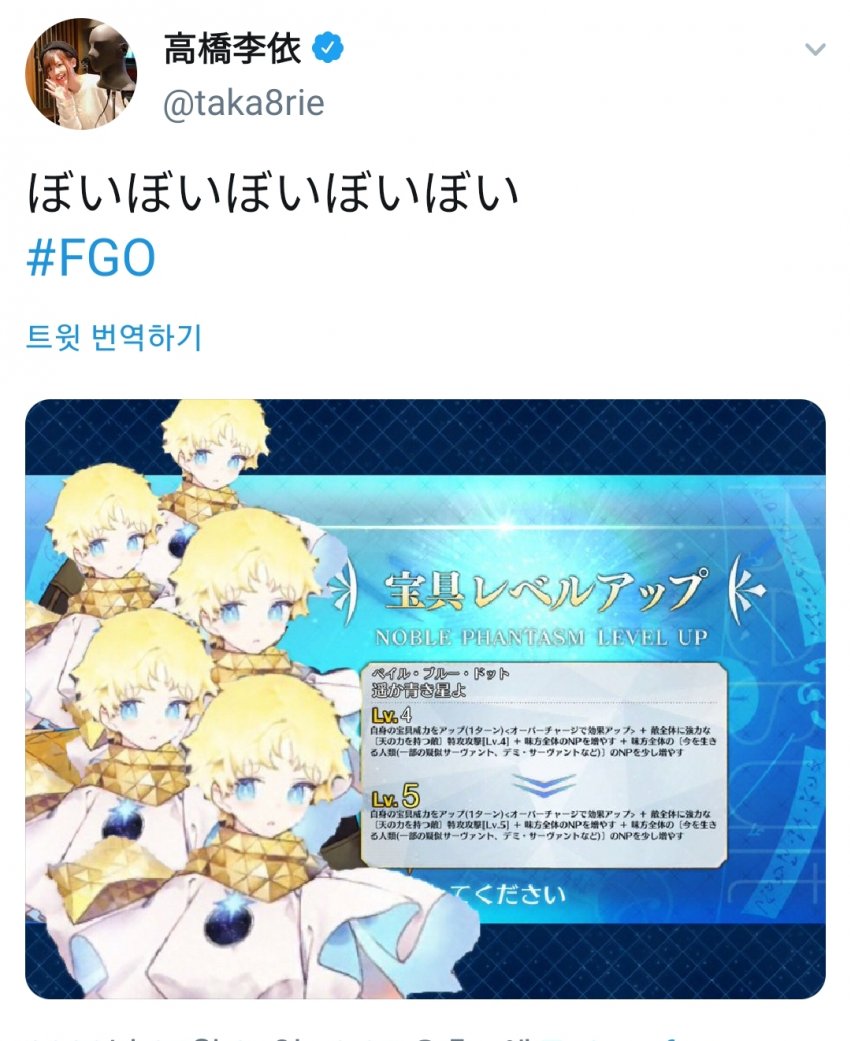This screenshot has width=850, height=1041.
Task: Click the NOBLE PHANTASM LEVEL UP subtitle
Action: pyautogui.click(x=540, y=637)
